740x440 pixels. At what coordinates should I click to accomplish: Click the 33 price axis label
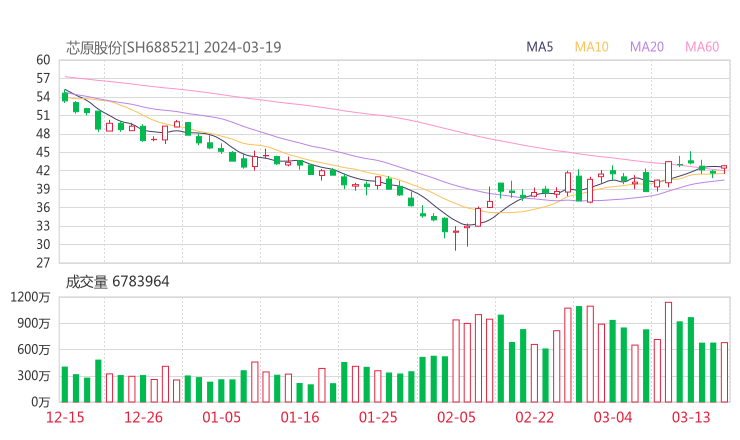[43, 226]
